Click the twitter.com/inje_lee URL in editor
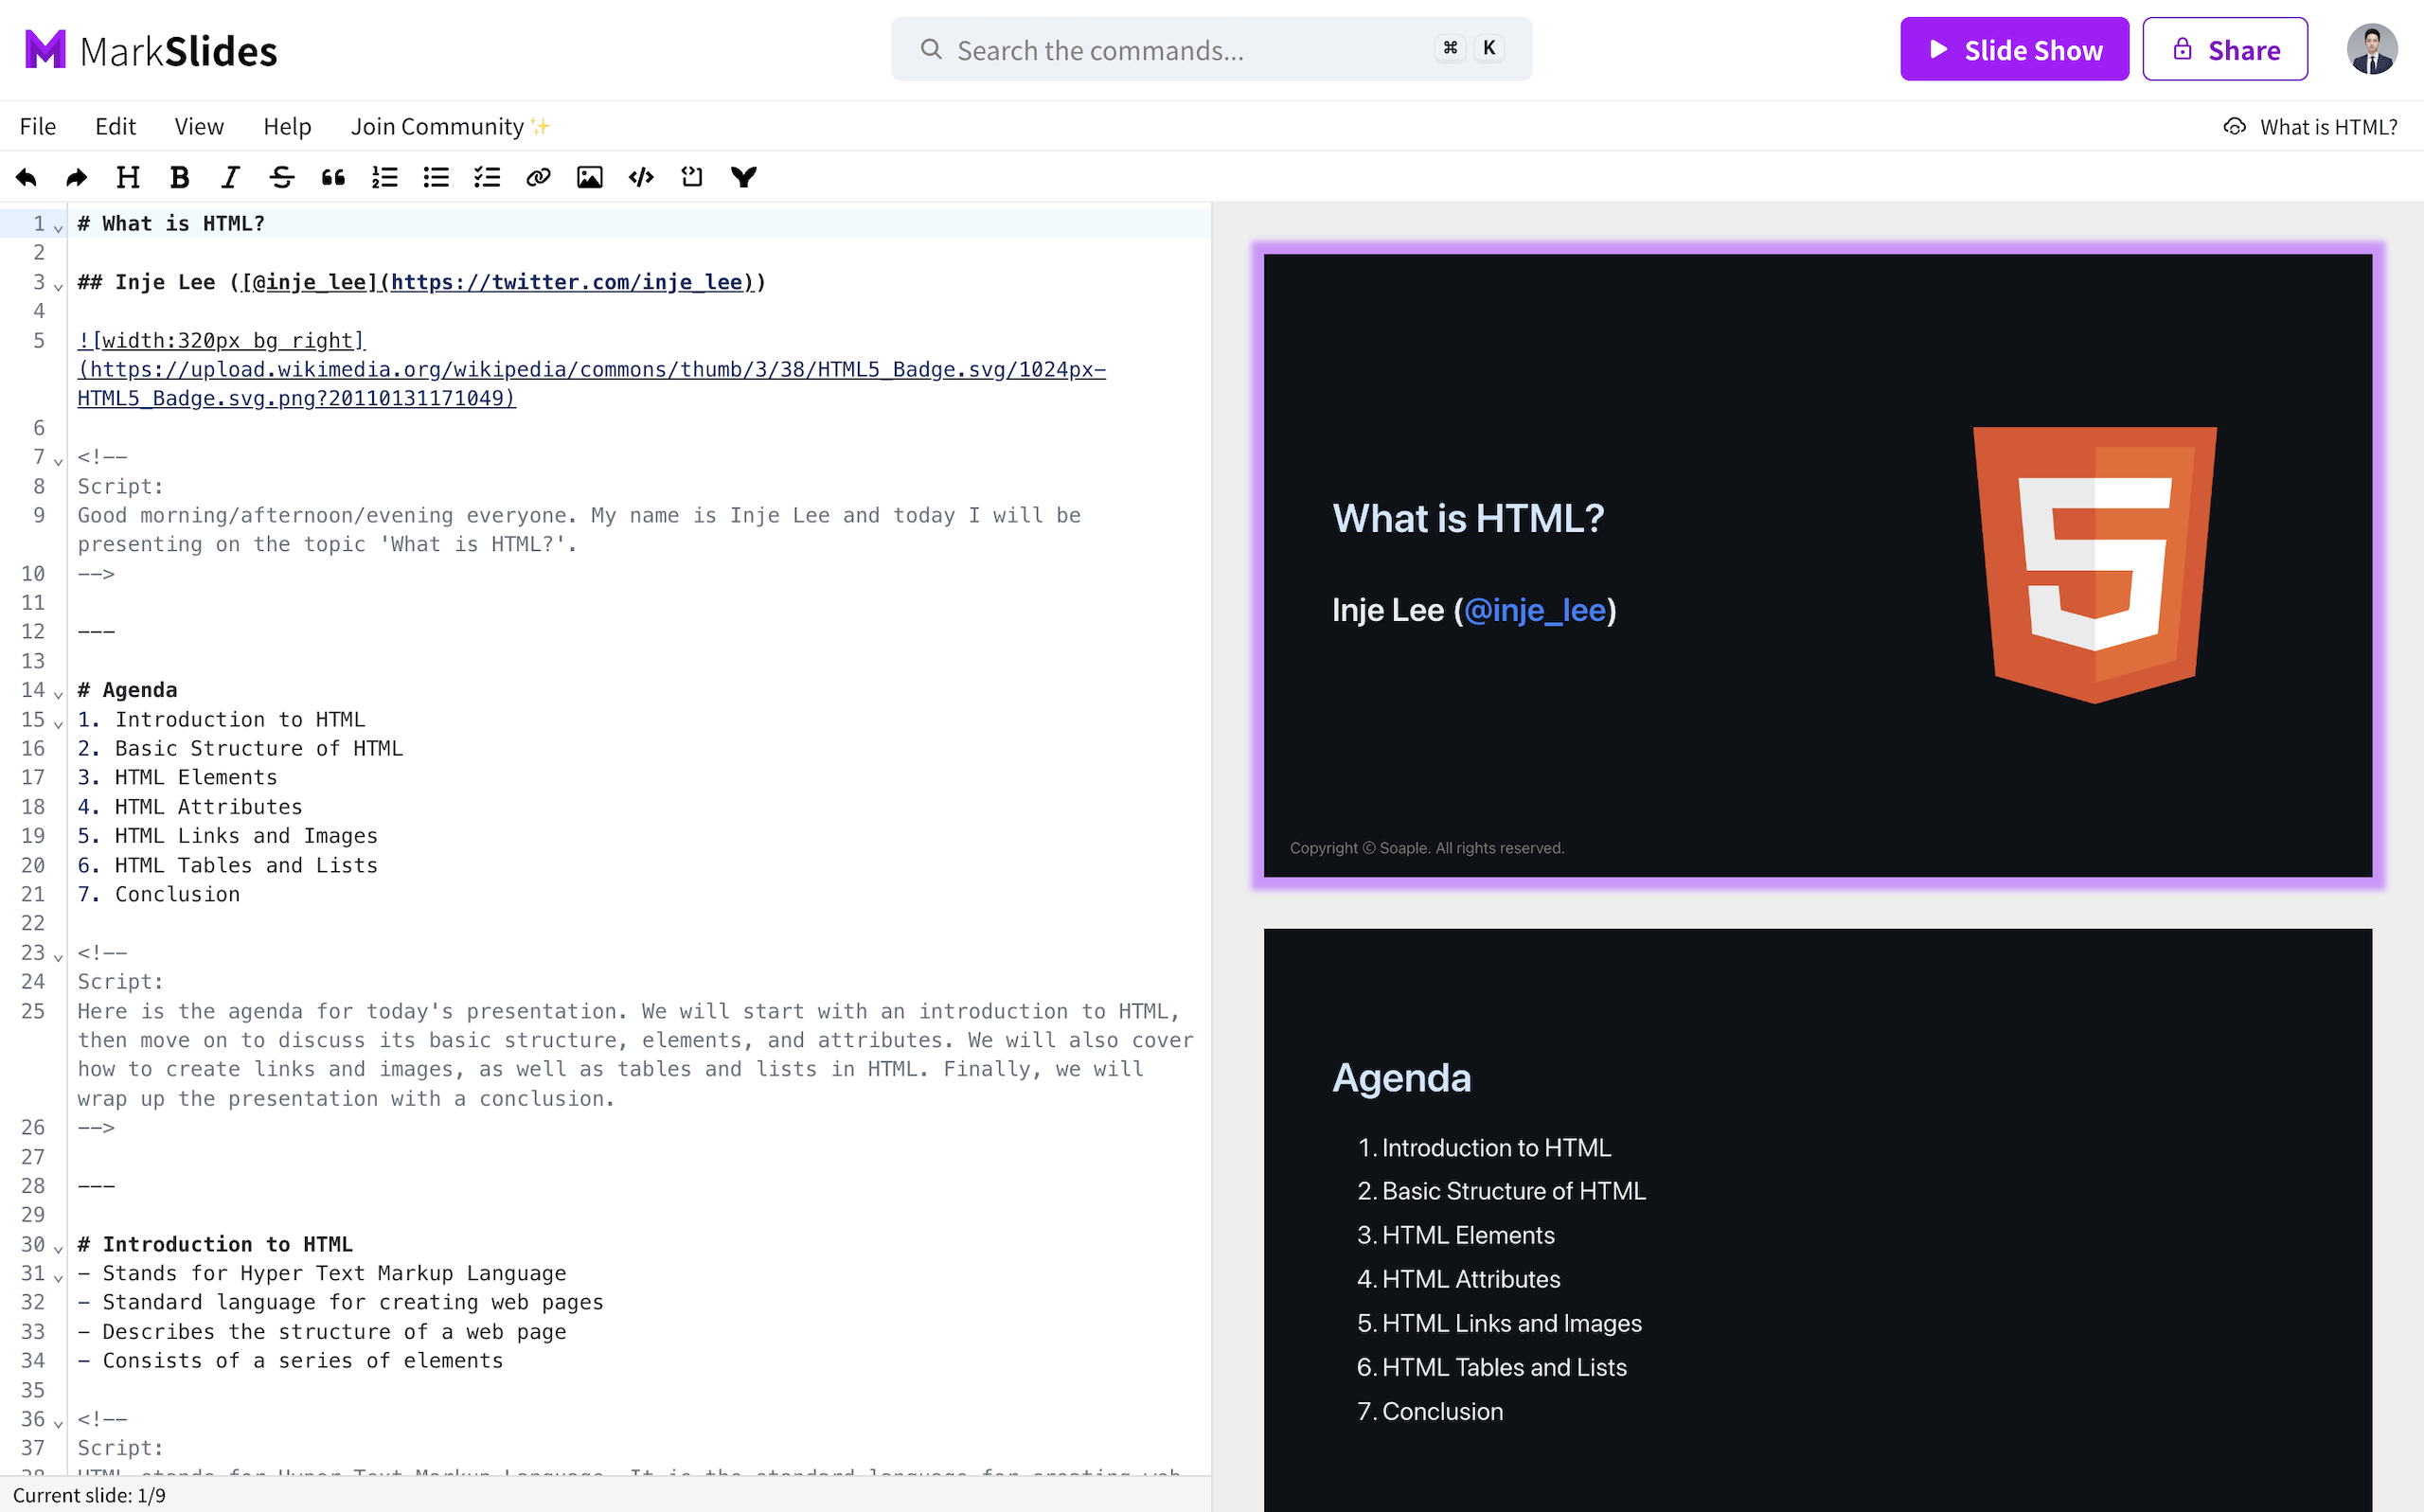 click(566, 282)
